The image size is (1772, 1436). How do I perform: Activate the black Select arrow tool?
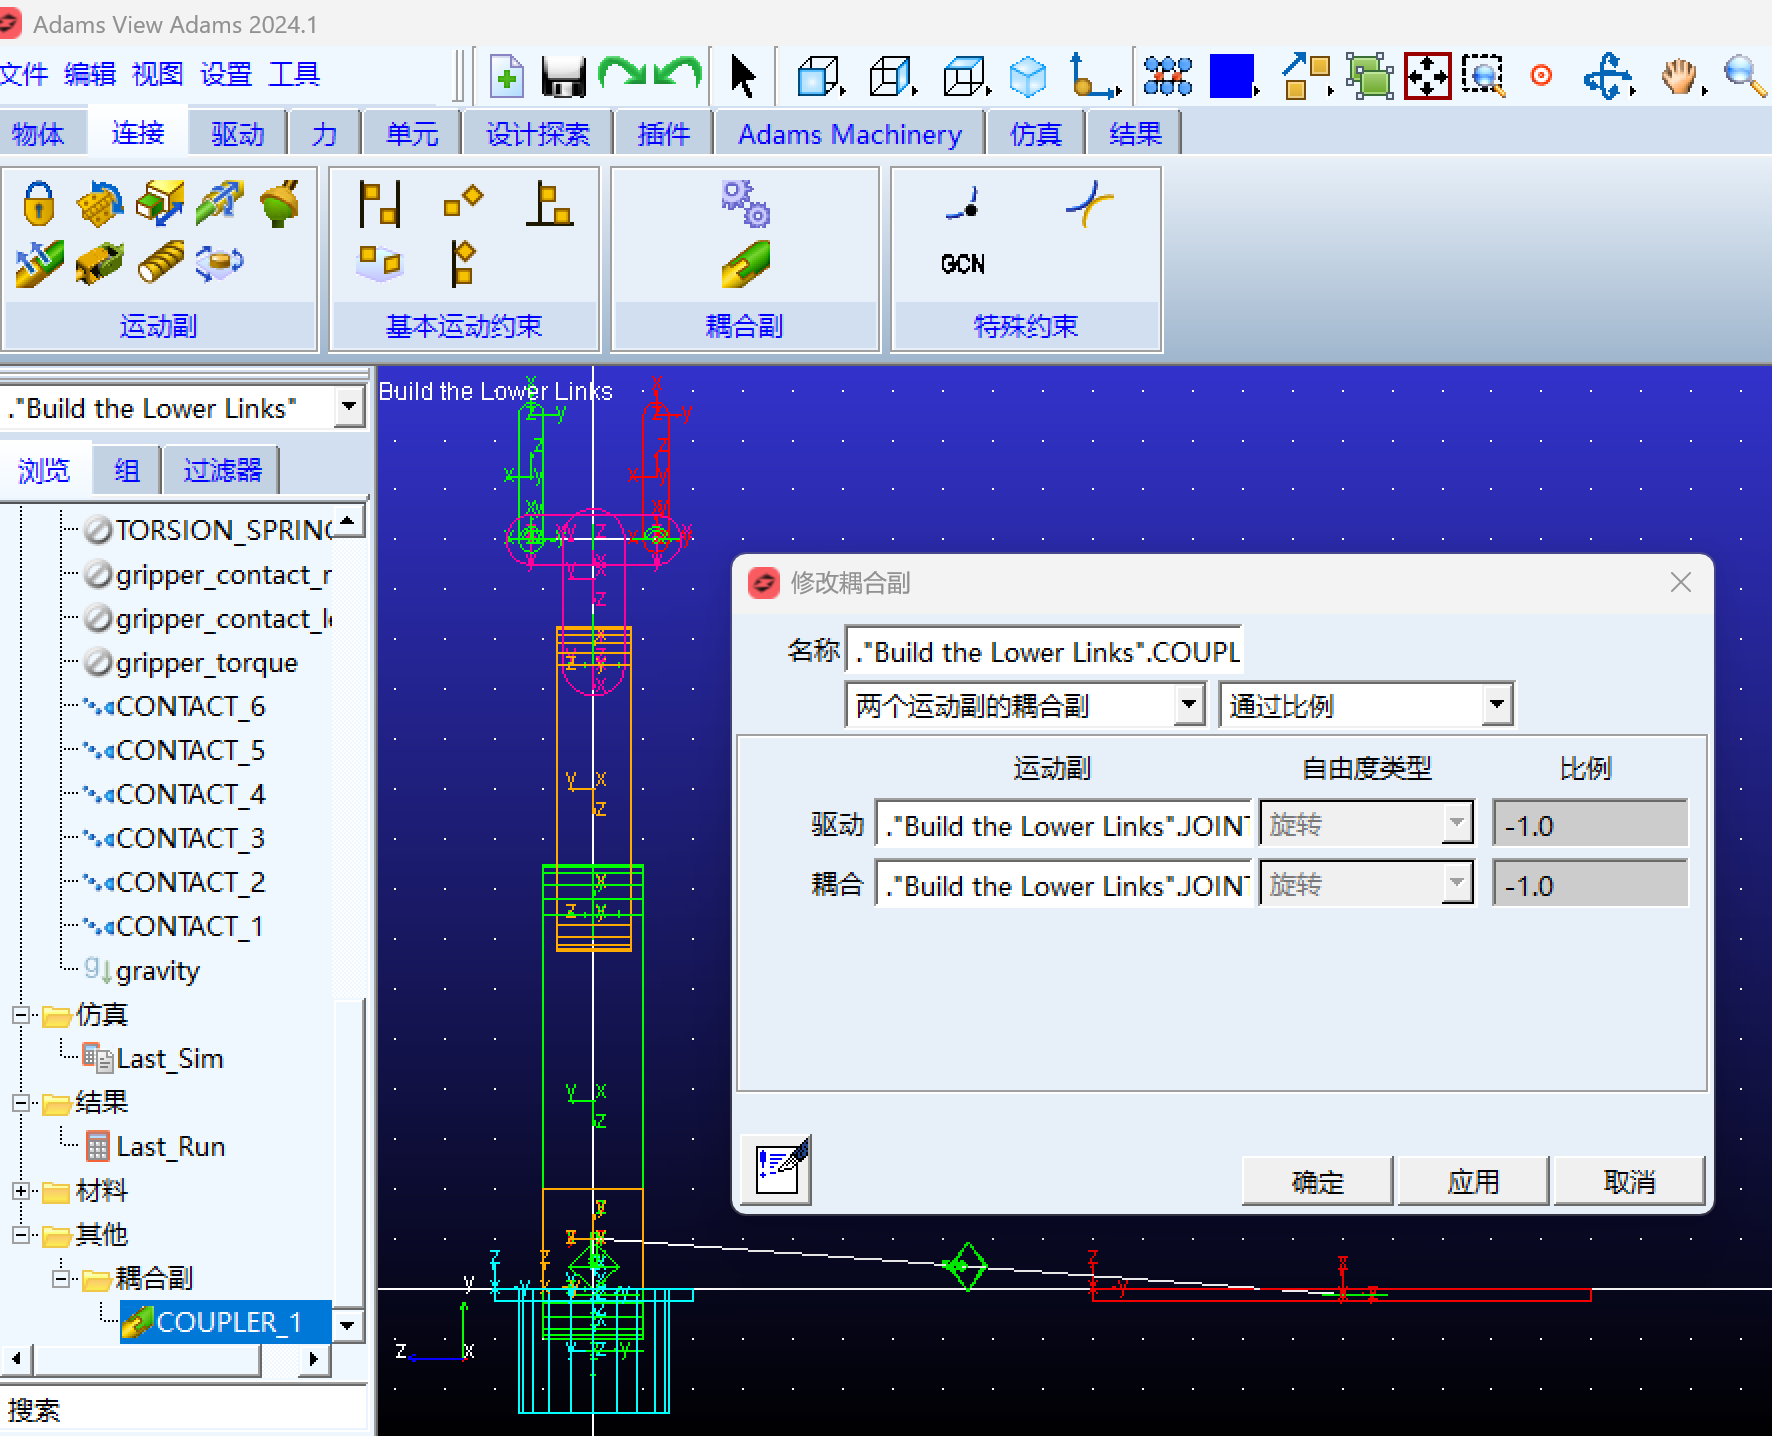tap(743, 77)
